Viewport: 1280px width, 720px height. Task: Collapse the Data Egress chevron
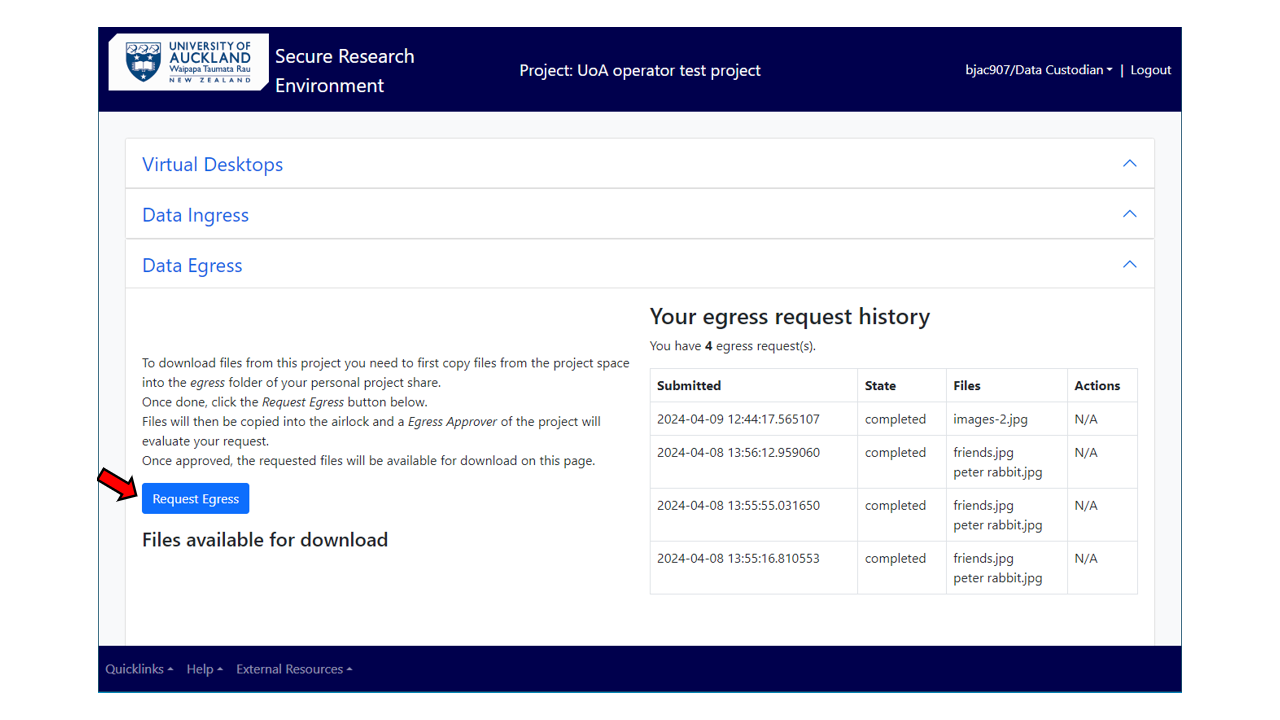coord(1130,264)
